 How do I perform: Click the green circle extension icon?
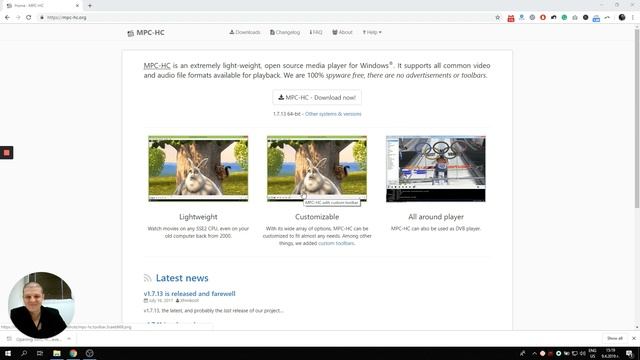(x=564, y=18)
